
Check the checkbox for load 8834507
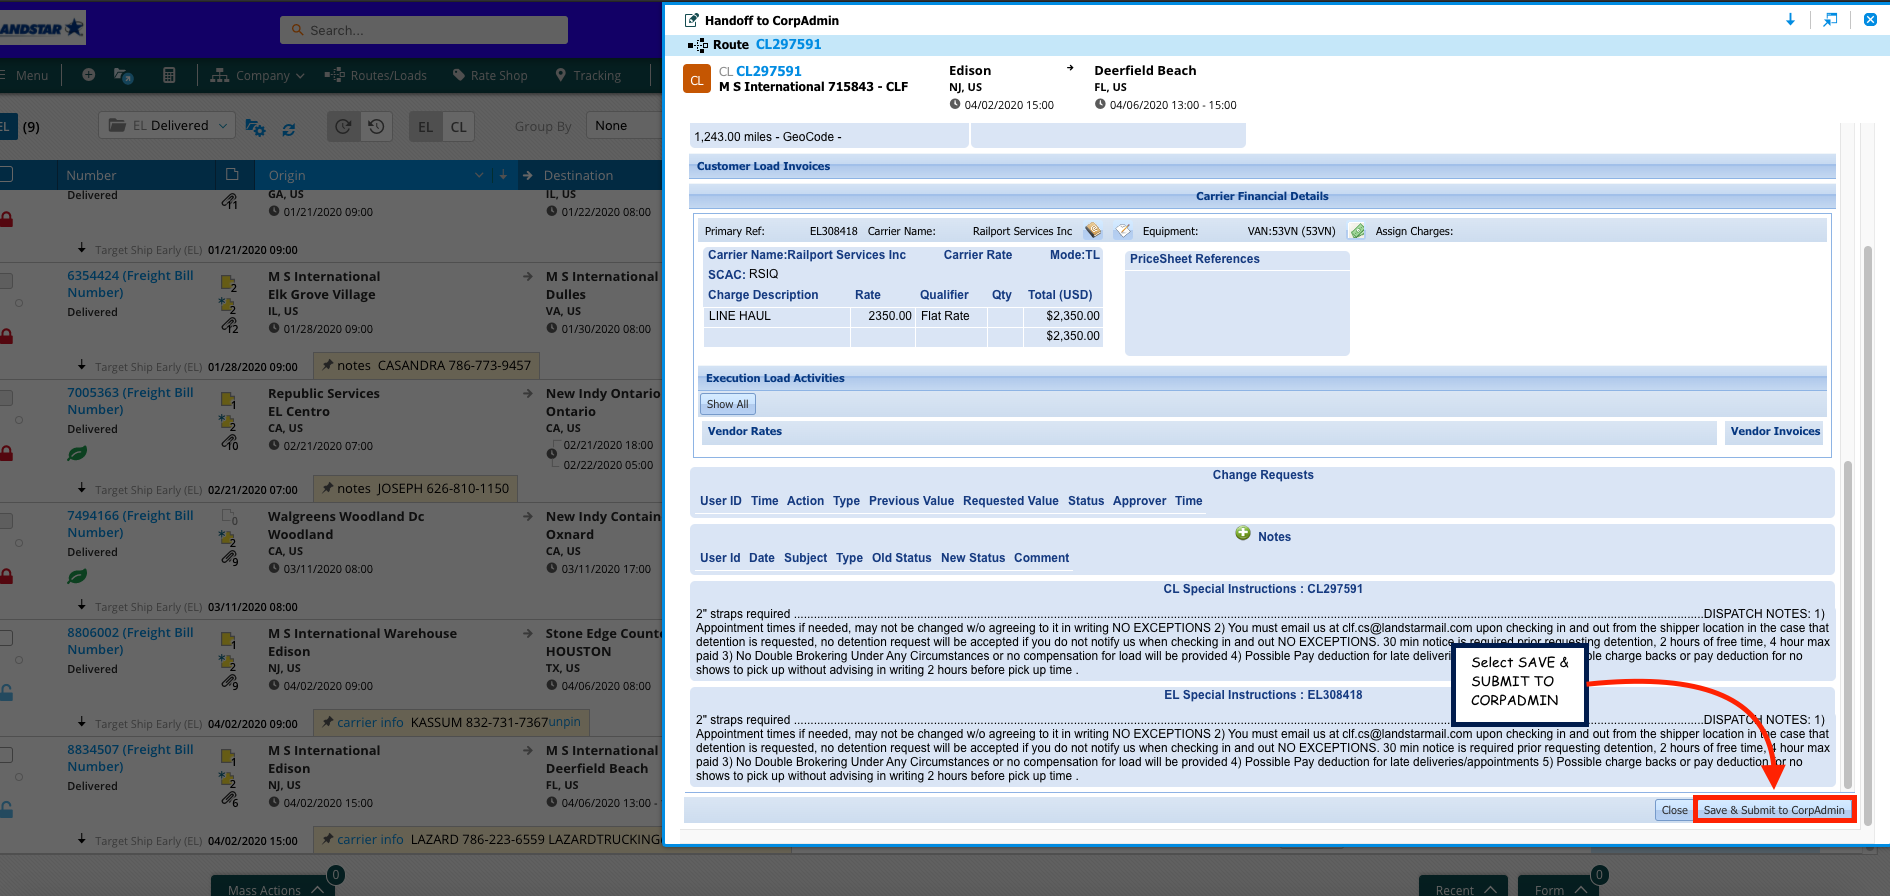pos(5,755)
